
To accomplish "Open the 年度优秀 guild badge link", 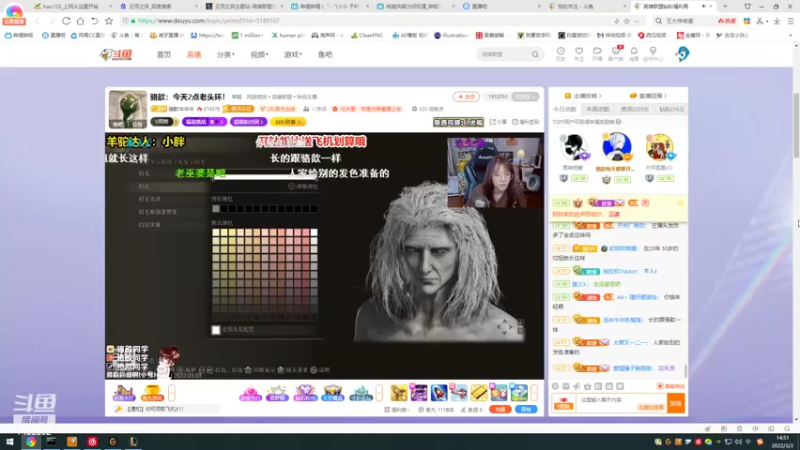I will [366, 109].
